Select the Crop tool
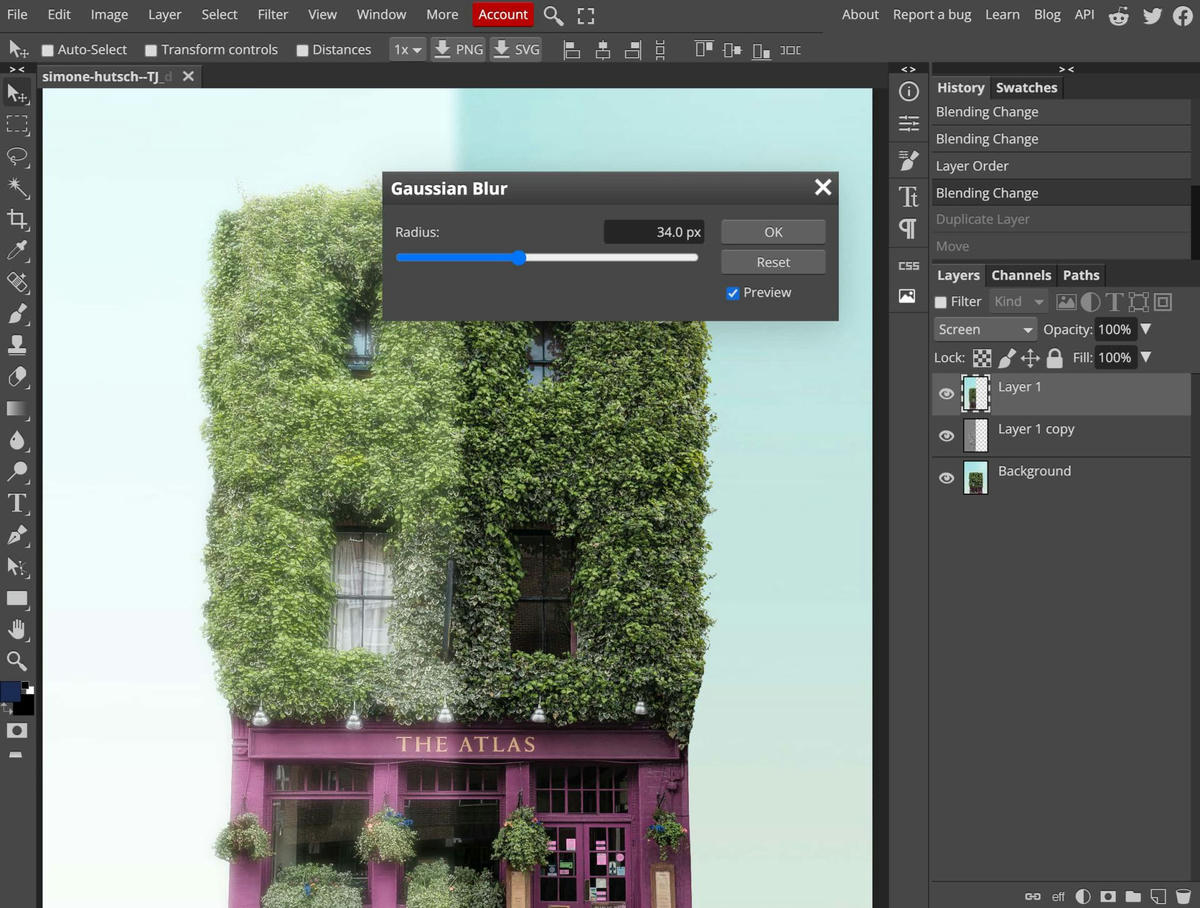This screenshot has width=1200, height=908. (17, 219)
